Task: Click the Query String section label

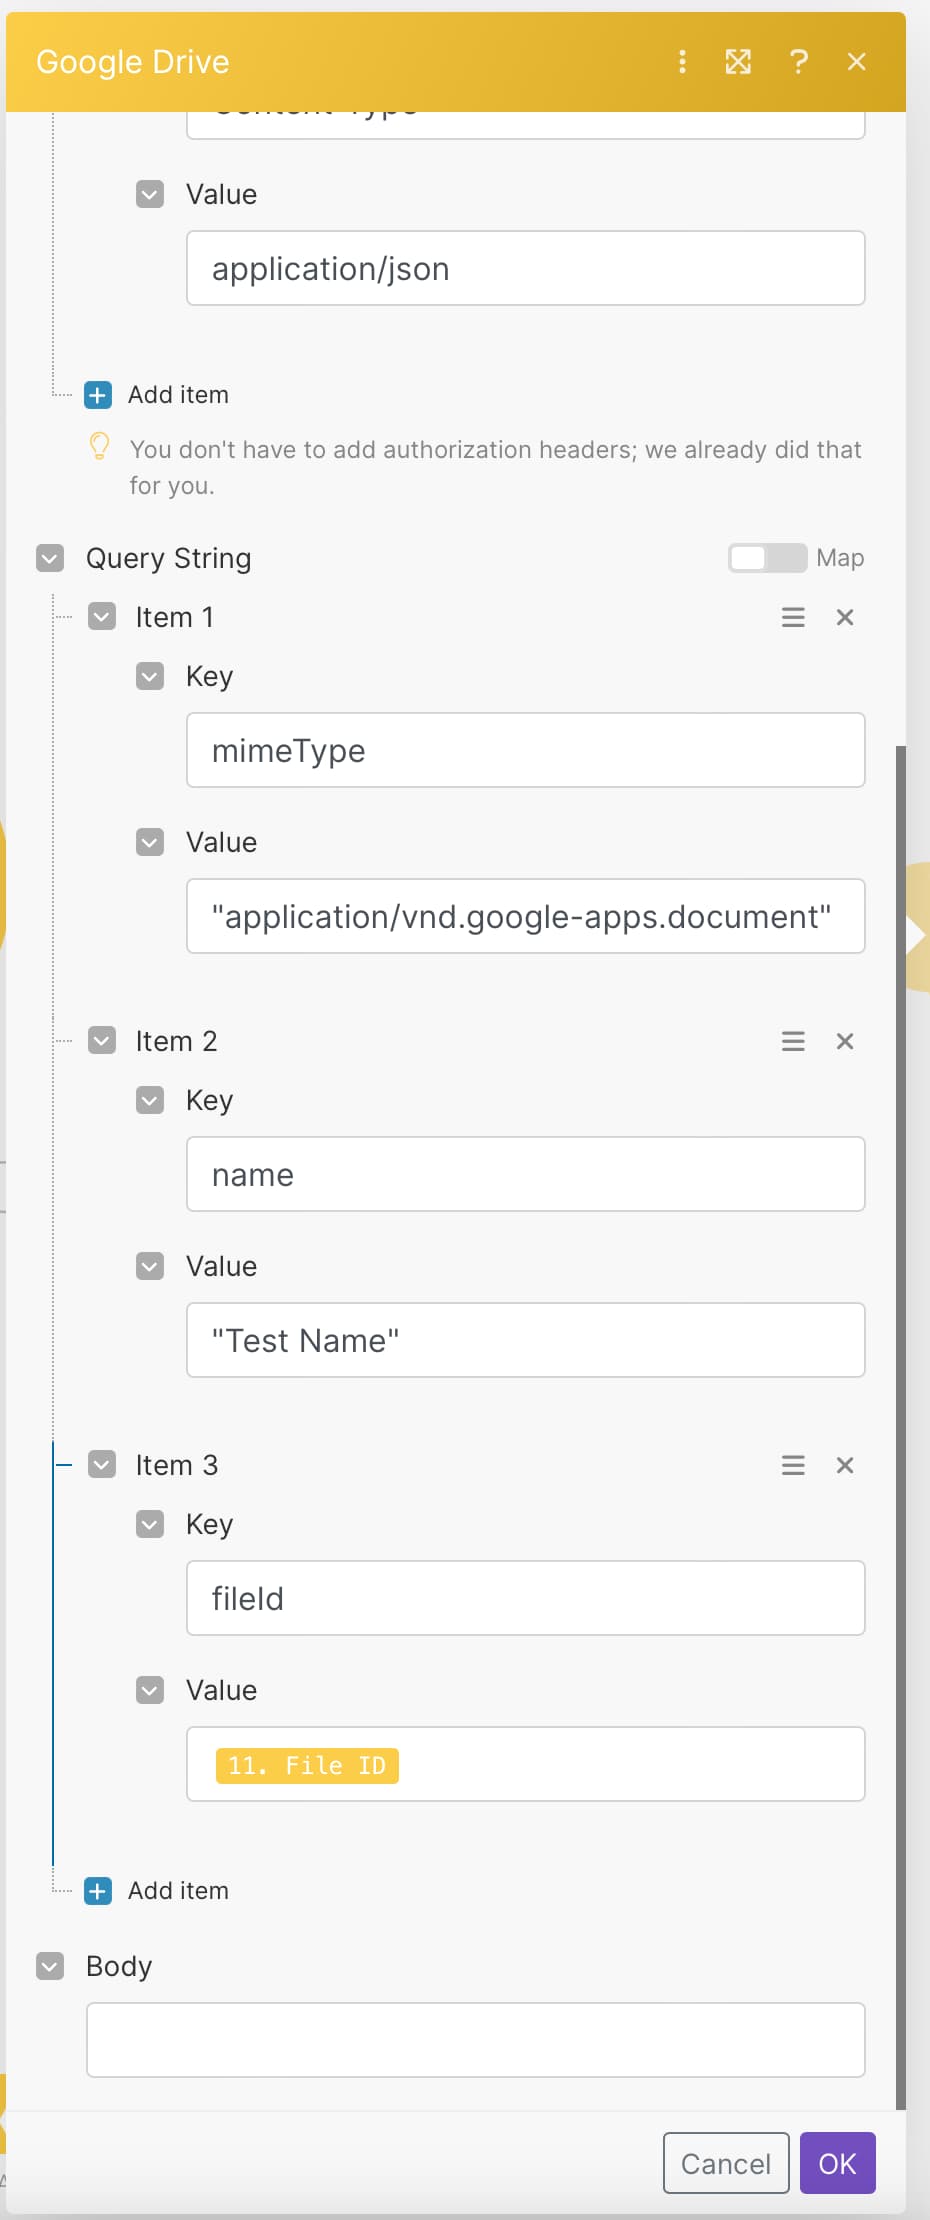Action: pos(169,558)
